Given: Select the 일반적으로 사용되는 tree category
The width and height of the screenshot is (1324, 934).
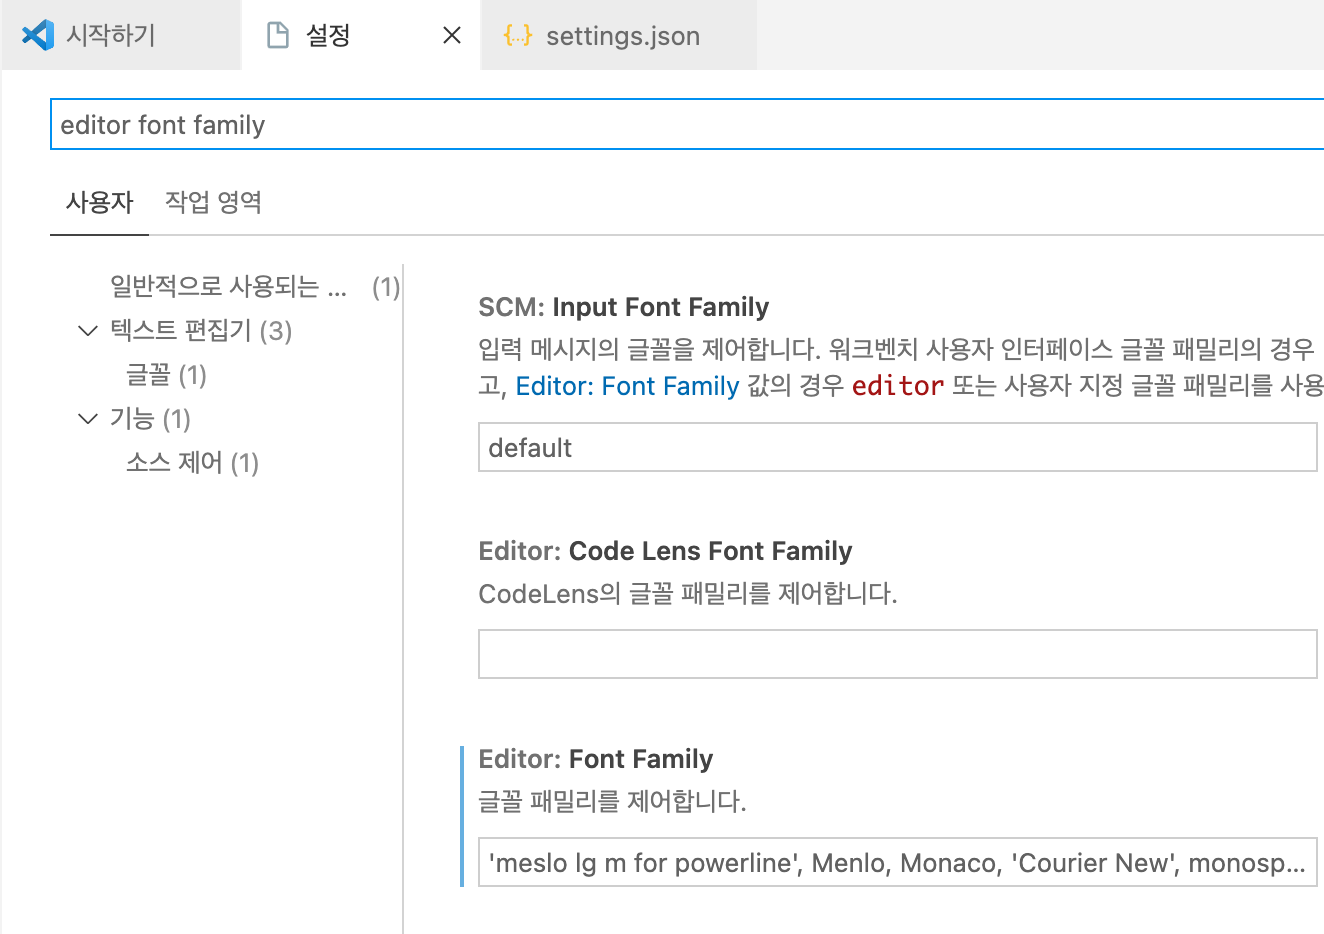Looking at the screenshot, I should point(229,287).
